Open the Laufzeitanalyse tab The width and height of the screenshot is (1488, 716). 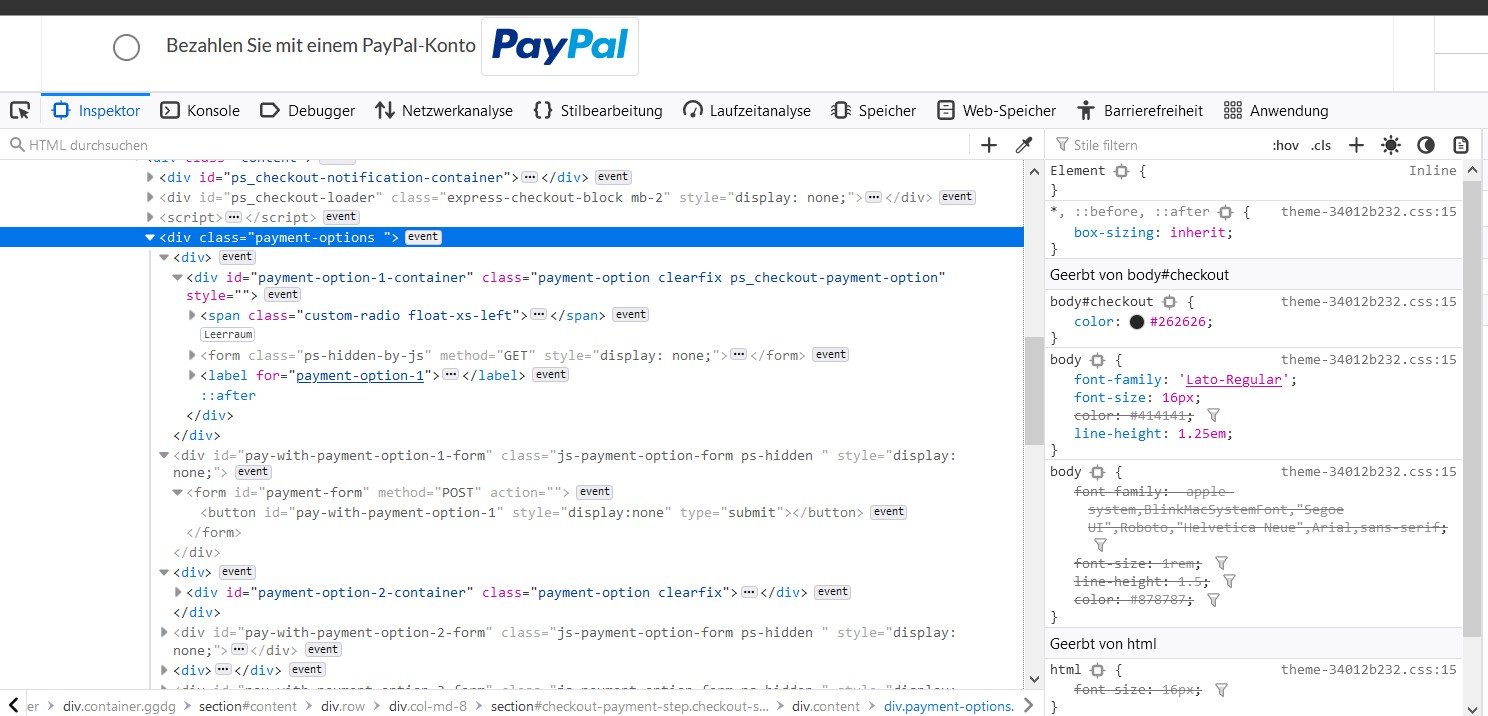[x=747, y=110]
